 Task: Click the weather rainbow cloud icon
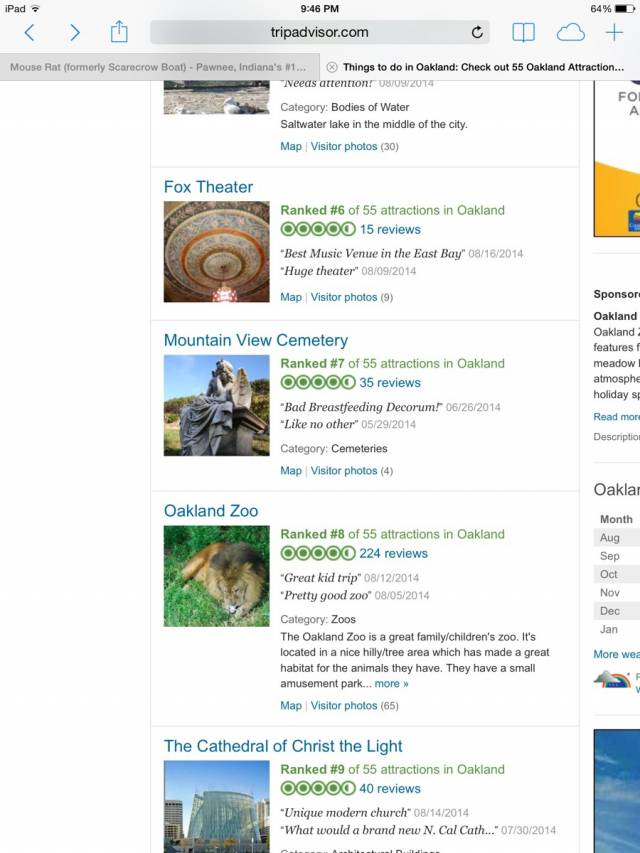[612, 679]
